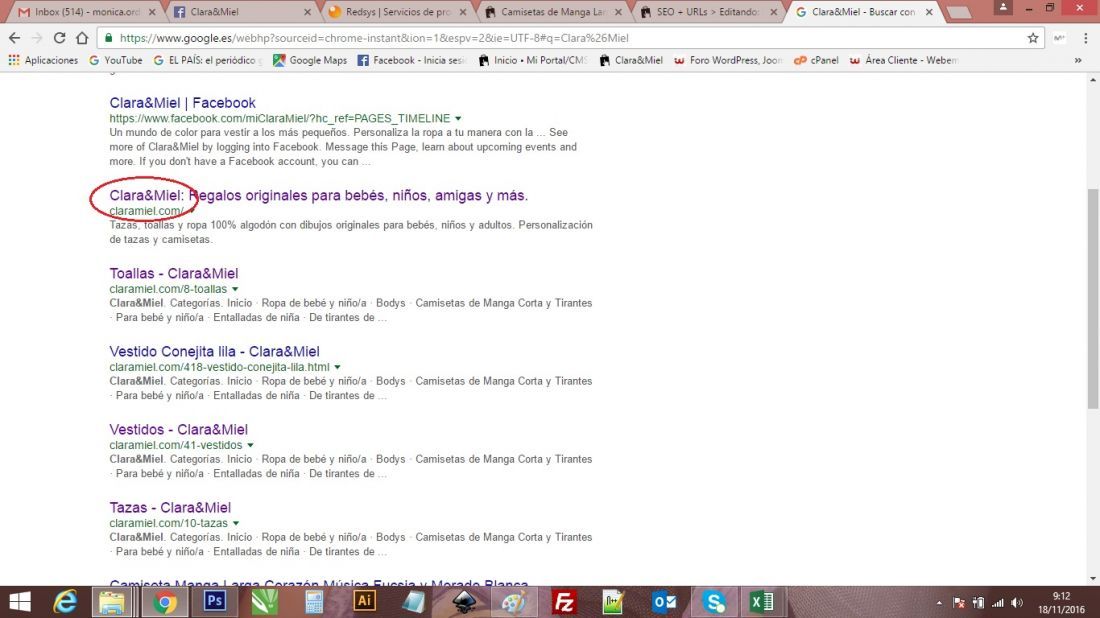Screen dimensions: 1100x618
Task: Click the scrollbar up arrow
Action: [x=1093, y=81]
